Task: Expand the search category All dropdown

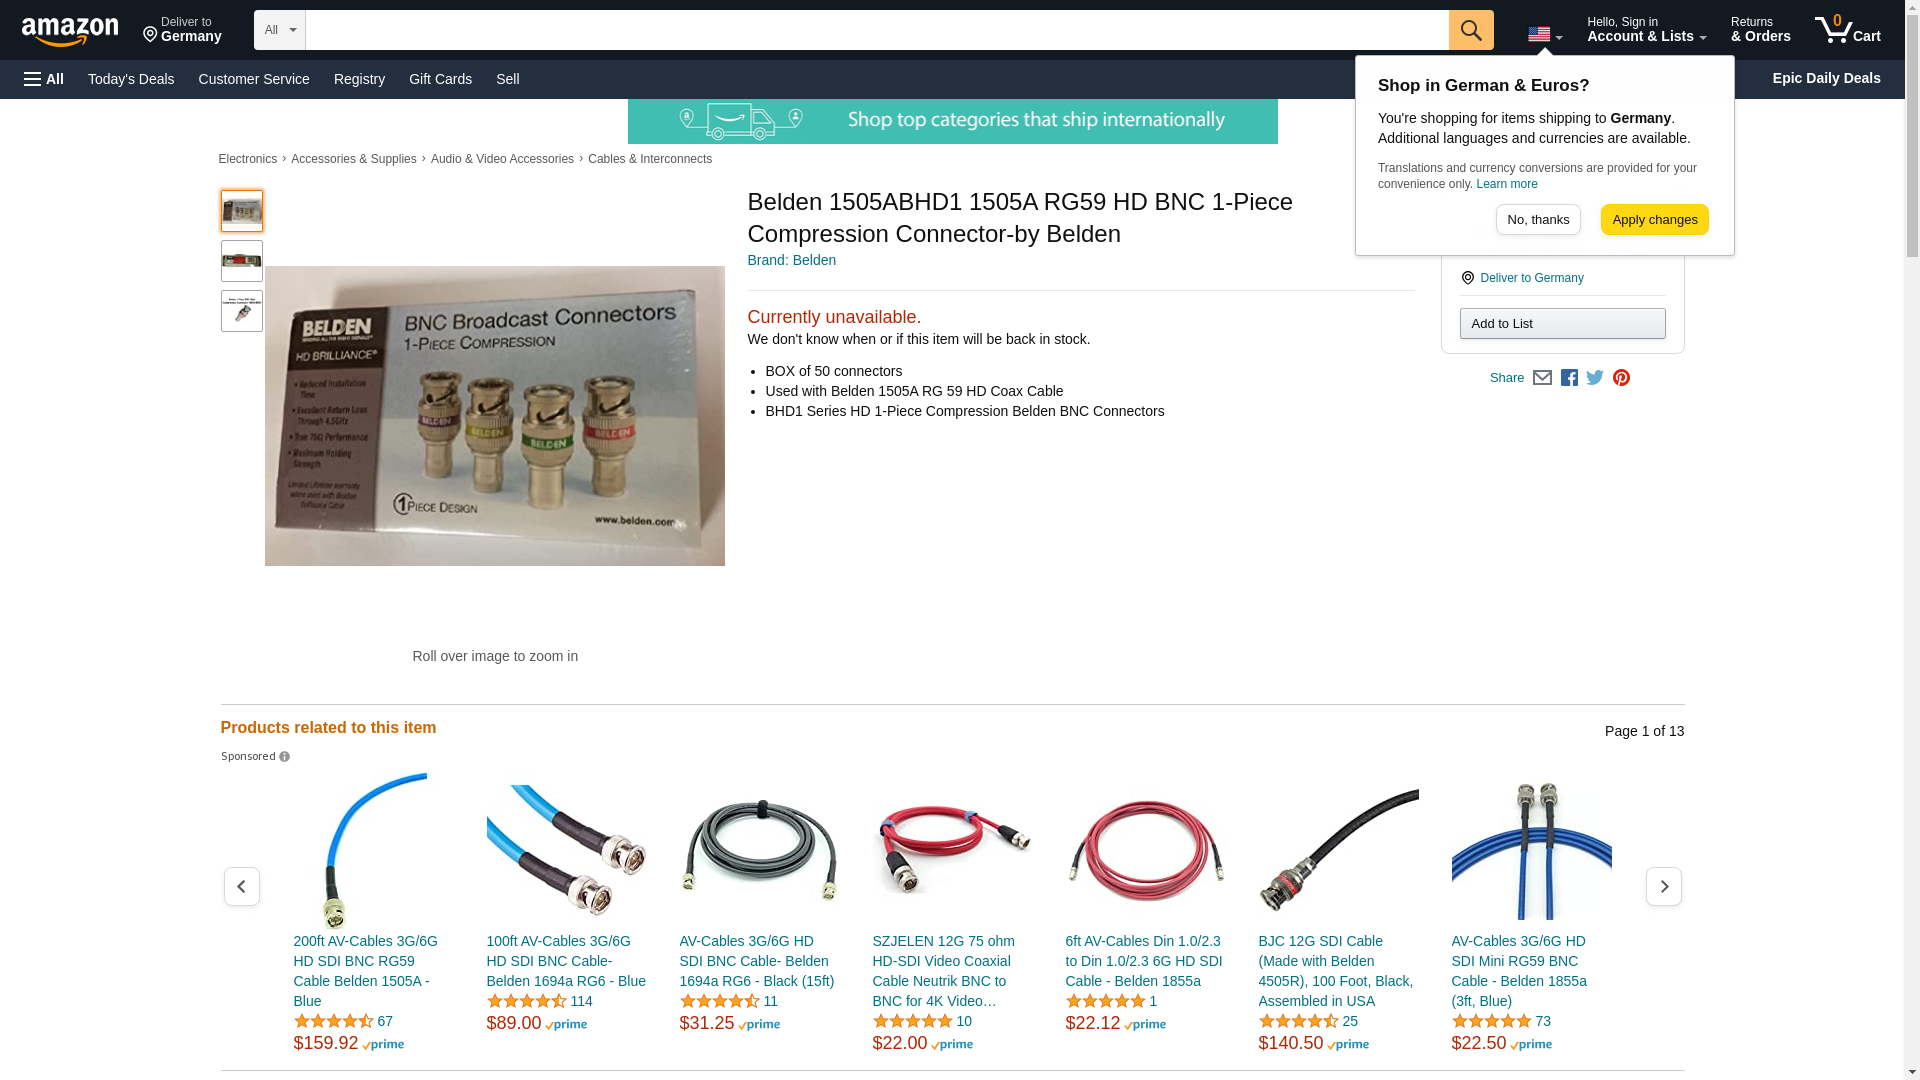Action: coord(280,30)
